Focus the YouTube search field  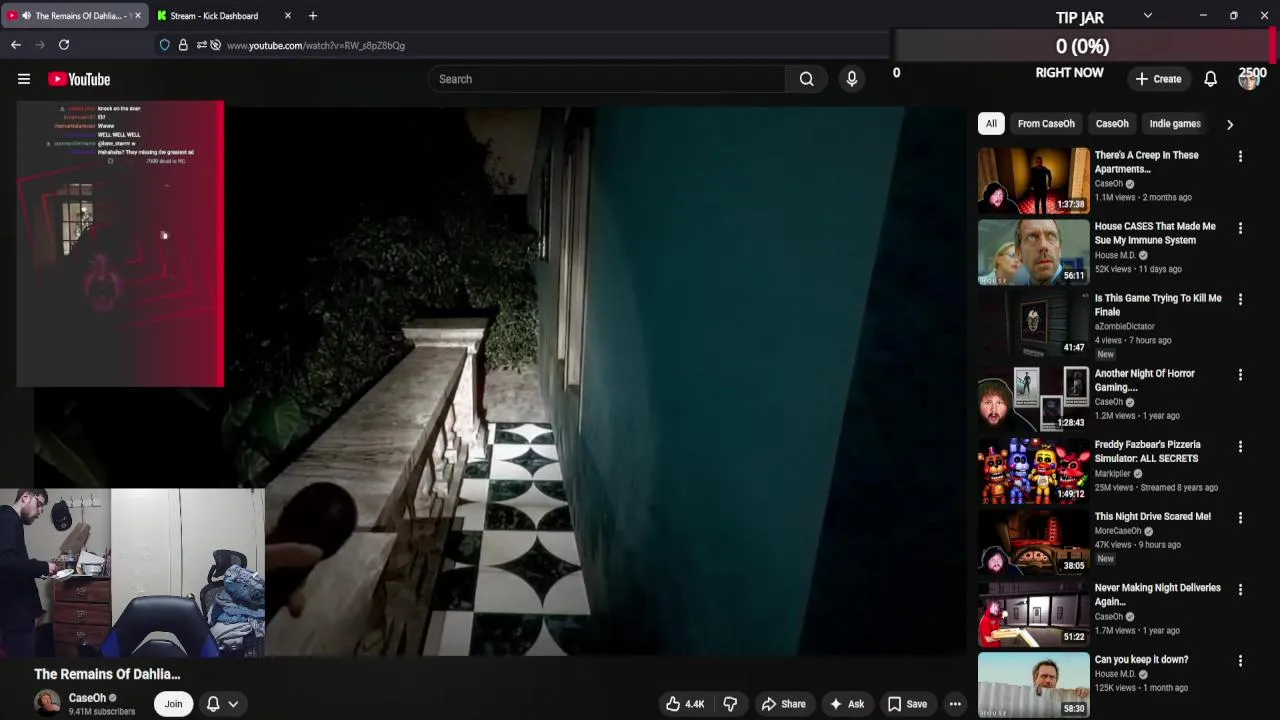coord(608,79)
